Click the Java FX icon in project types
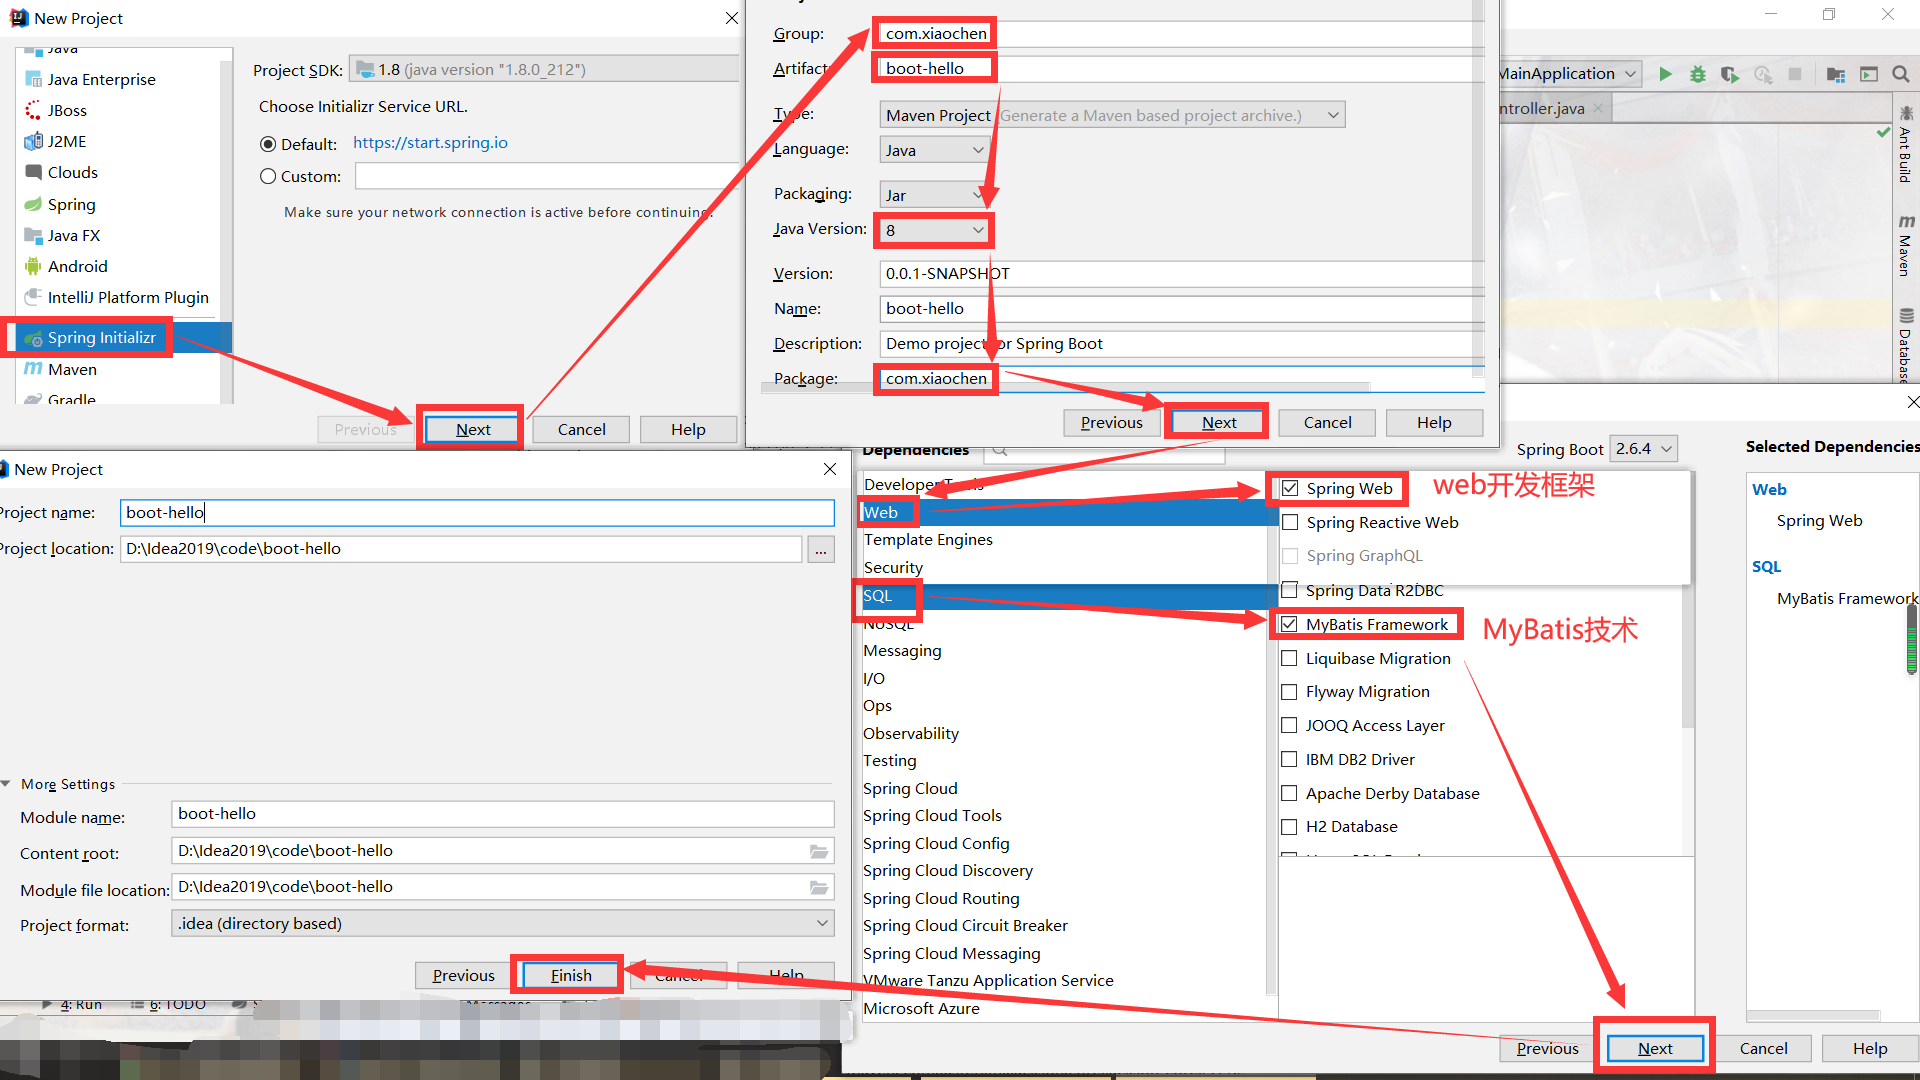This screenshot has height=1080, width=1920. pos(33,235)
